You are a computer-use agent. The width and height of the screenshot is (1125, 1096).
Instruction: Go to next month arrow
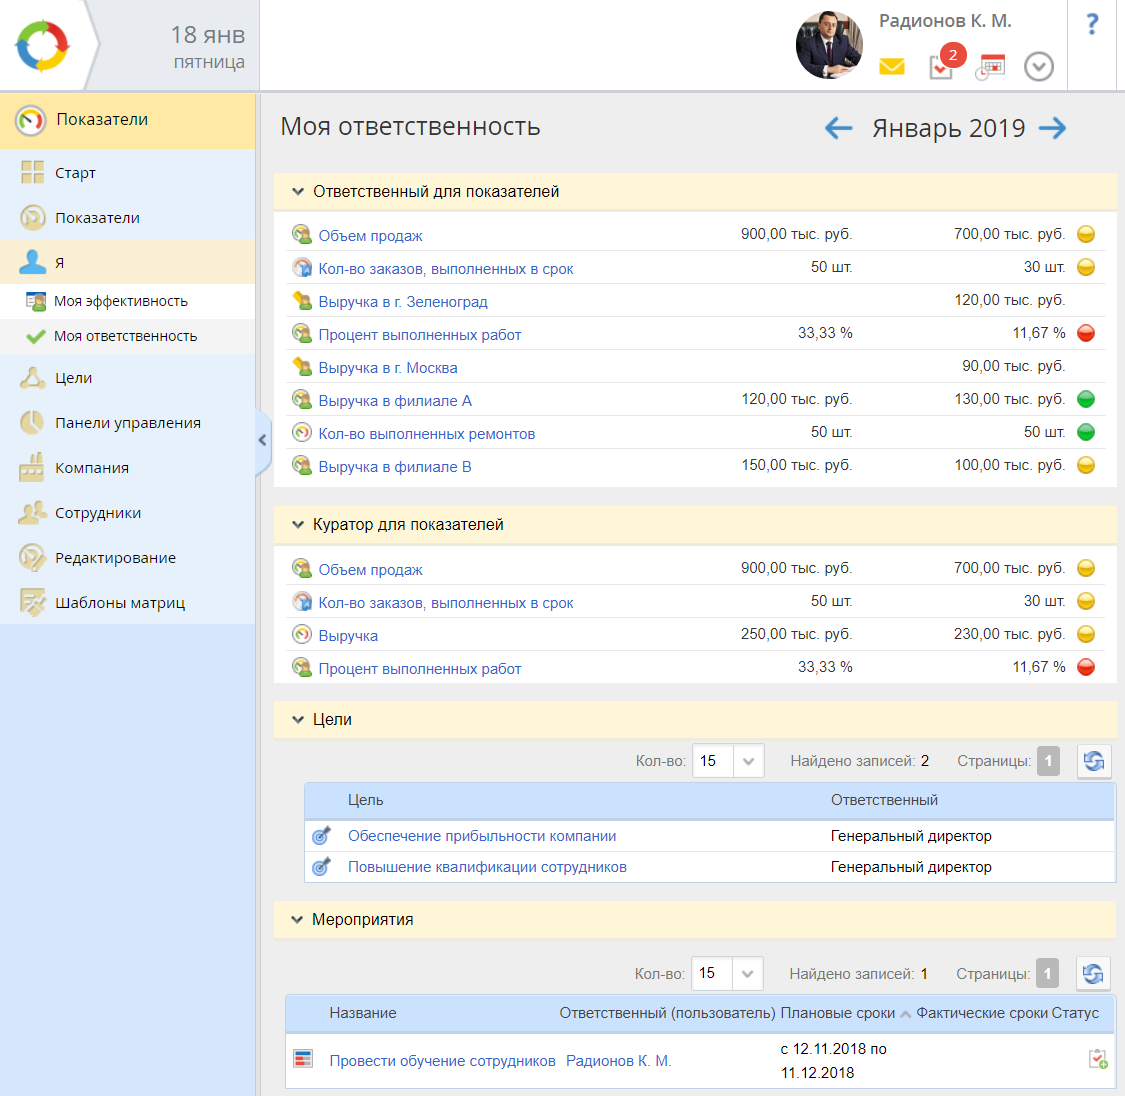click(x=1052, y=128)
